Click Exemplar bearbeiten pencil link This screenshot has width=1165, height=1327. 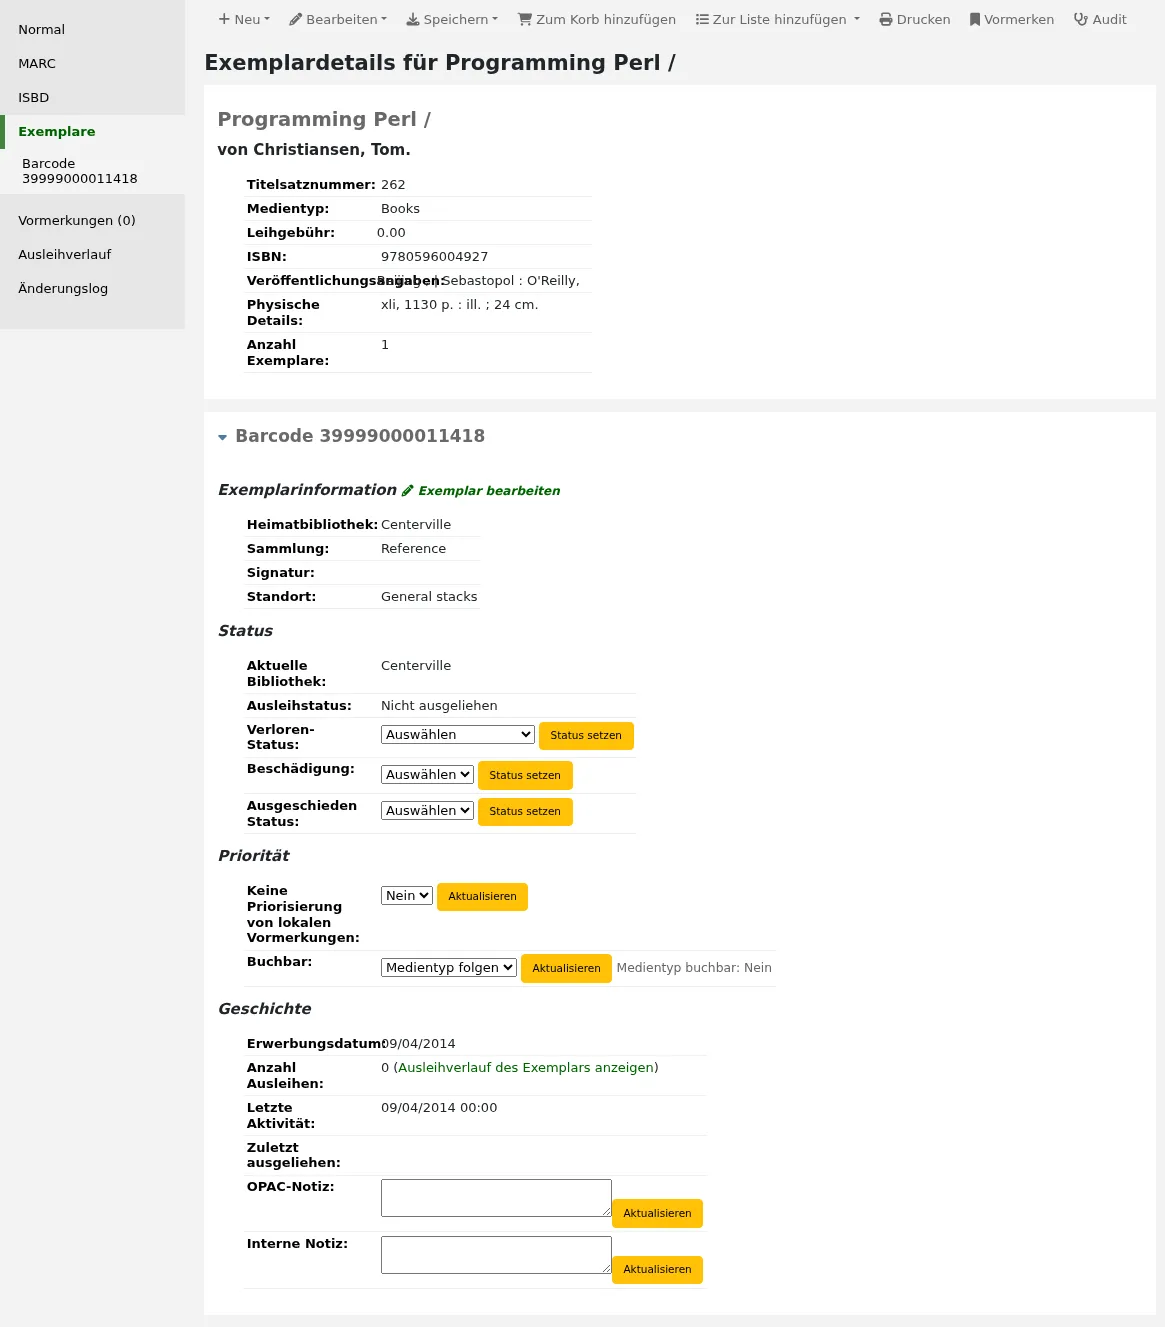pos(481,491)
